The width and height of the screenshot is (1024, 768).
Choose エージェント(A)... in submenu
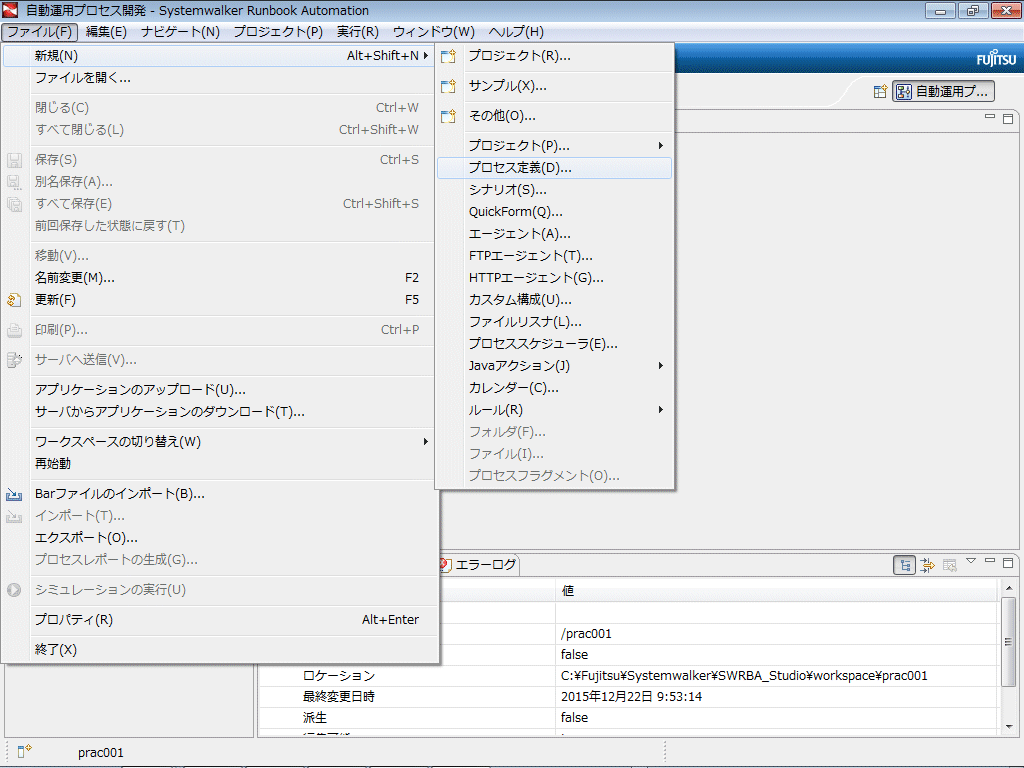coord(554,234)
